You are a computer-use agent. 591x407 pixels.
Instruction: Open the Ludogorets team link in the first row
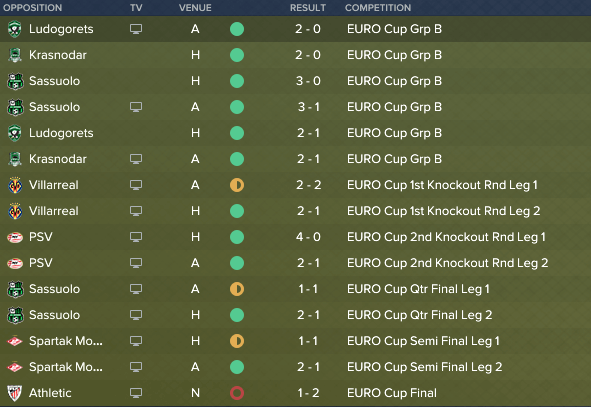61,29
